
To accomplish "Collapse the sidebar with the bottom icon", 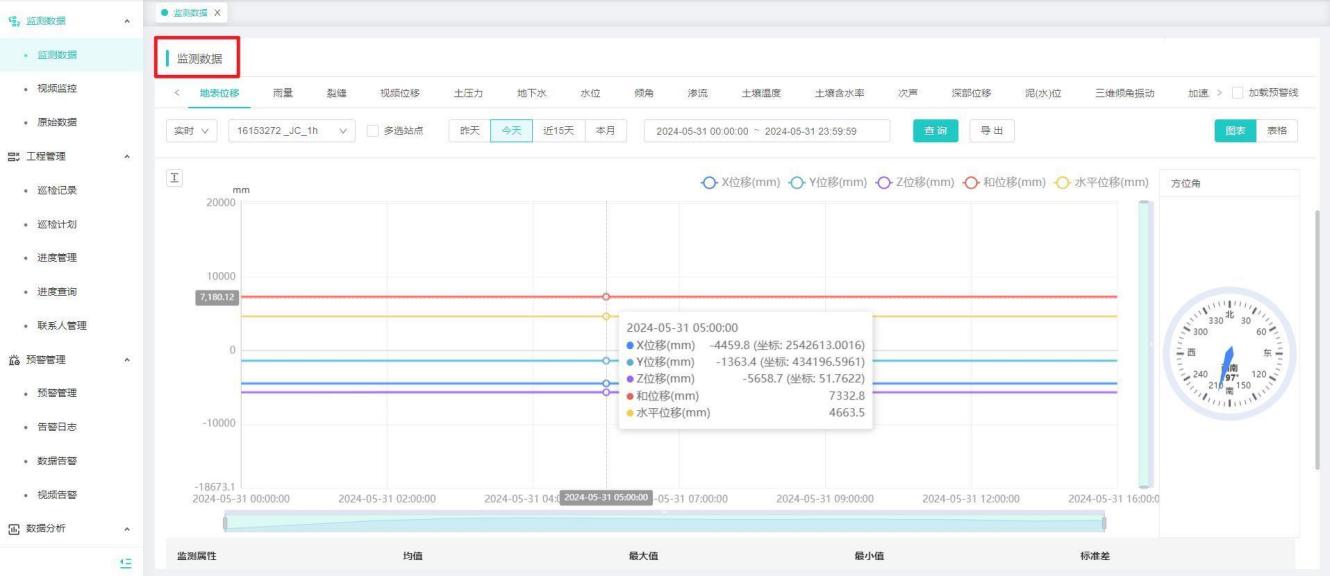I will click(x=125, y=563).
